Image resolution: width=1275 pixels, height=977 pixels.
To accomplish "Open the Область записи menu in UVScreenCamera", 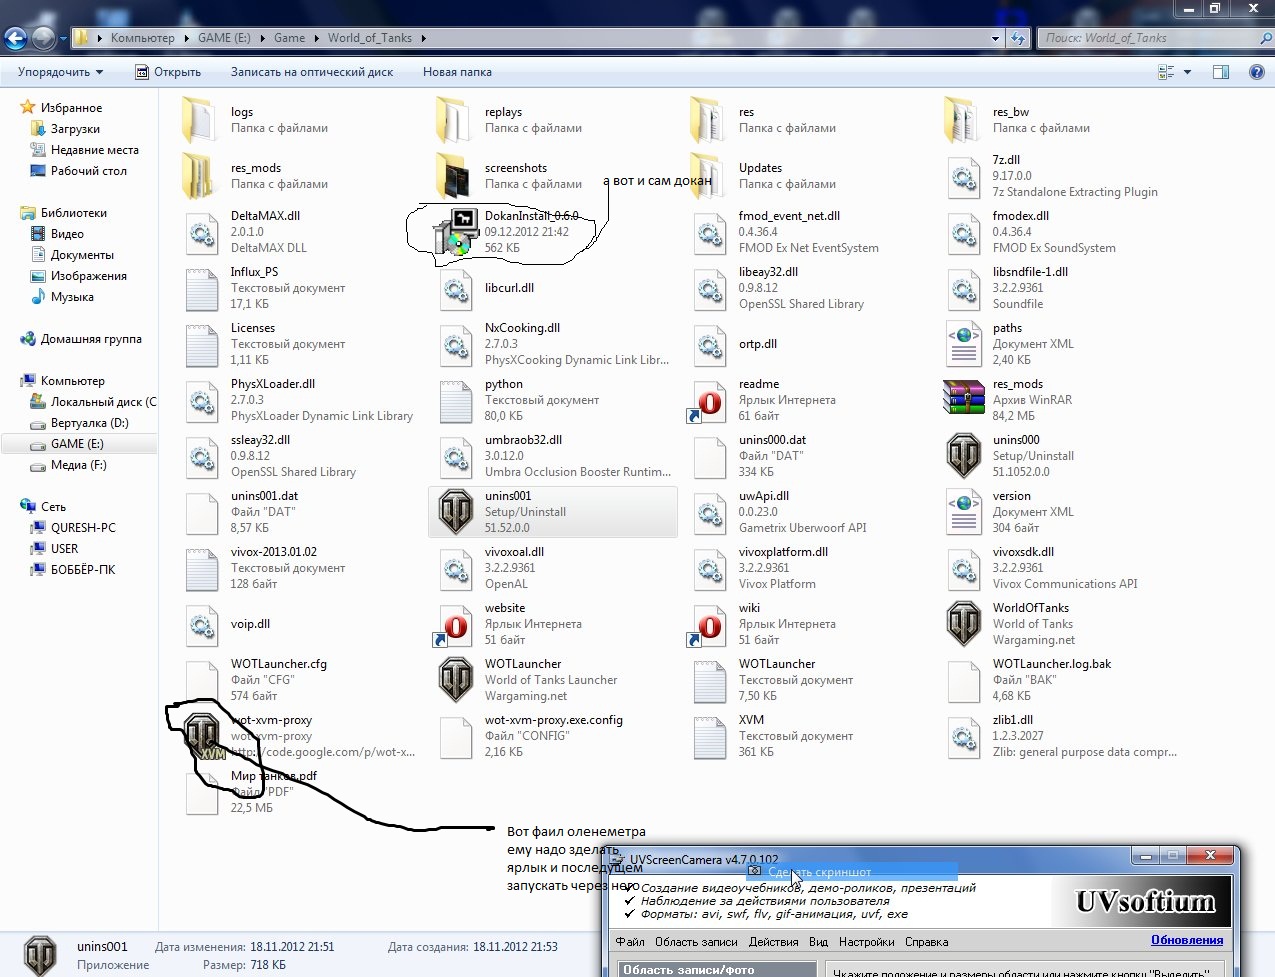I will tap(696, 942).
